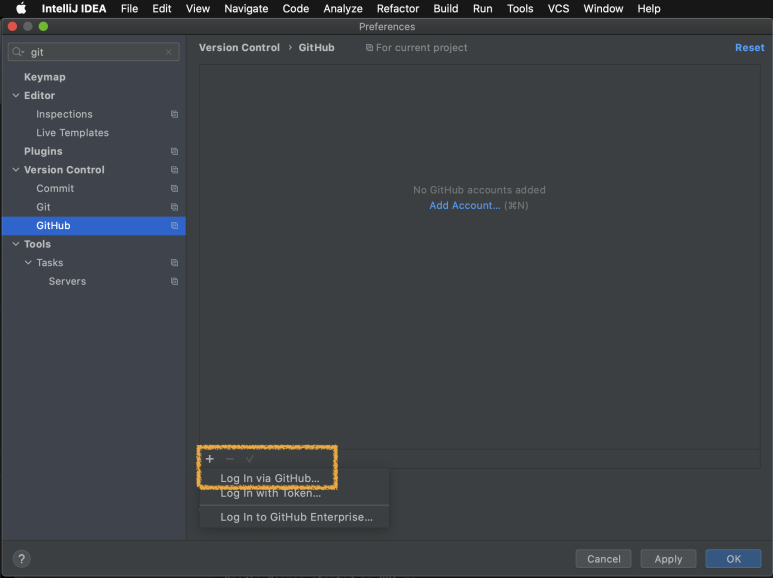Open the Code menu
Viewport: 773px width, 578px height.
(x=296, y=8)
